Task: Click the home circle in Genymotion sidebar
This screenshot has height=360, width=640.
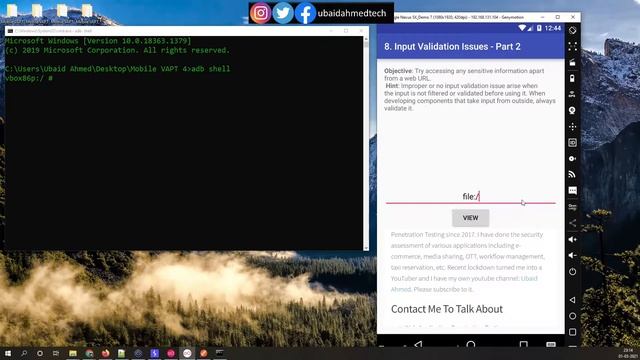Action: pyautogui.click(x=572, y=316)
